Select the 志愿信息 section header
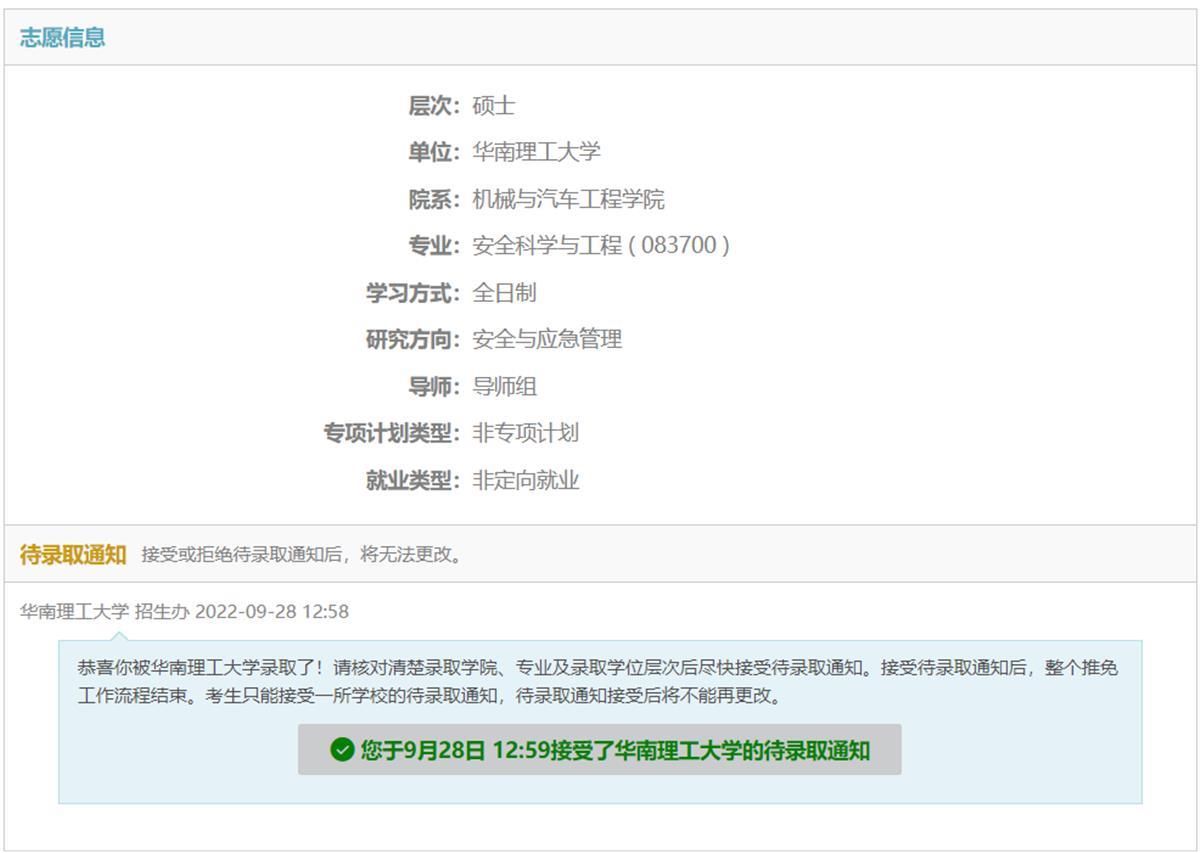 (x=62, y=38)
